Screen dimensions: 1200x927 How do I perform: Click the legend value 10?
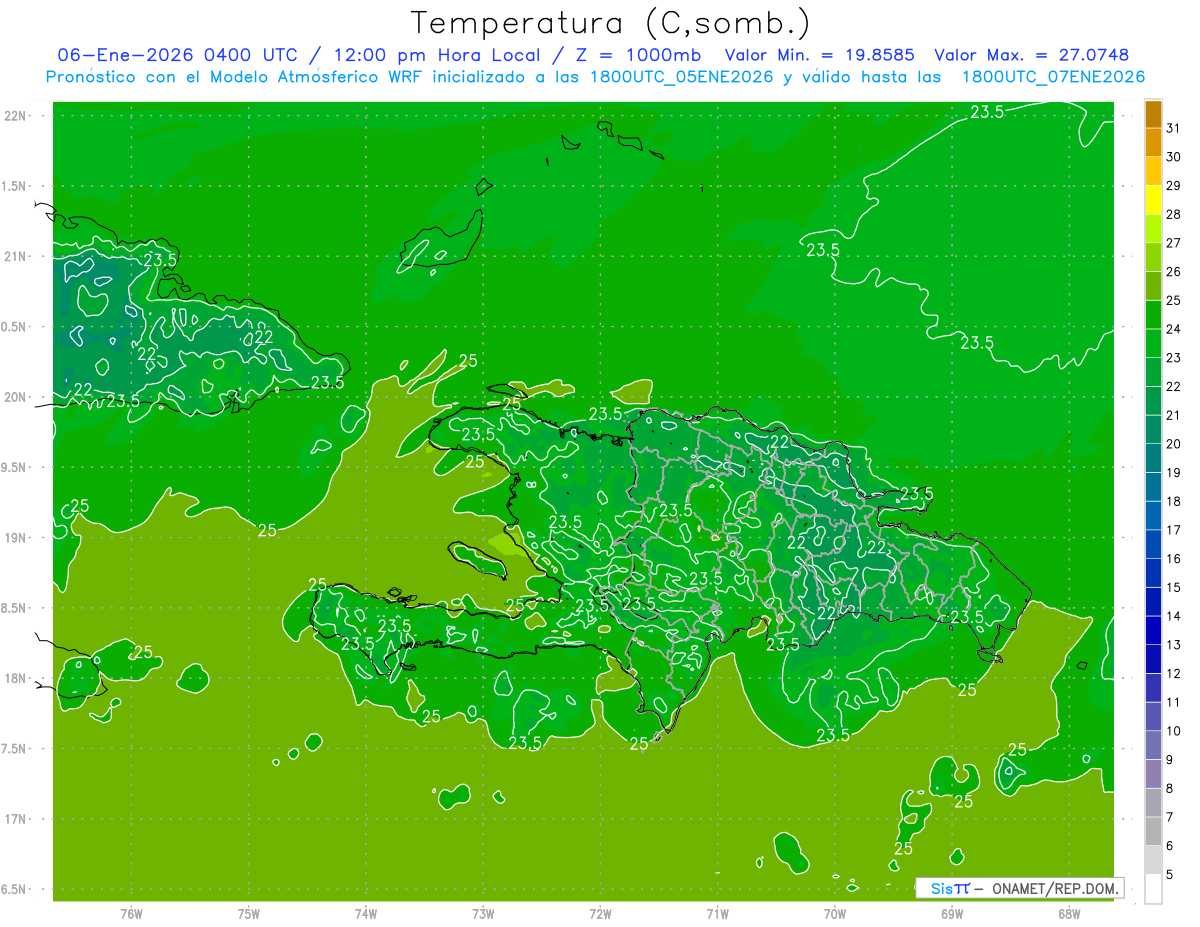point(1174,731)
